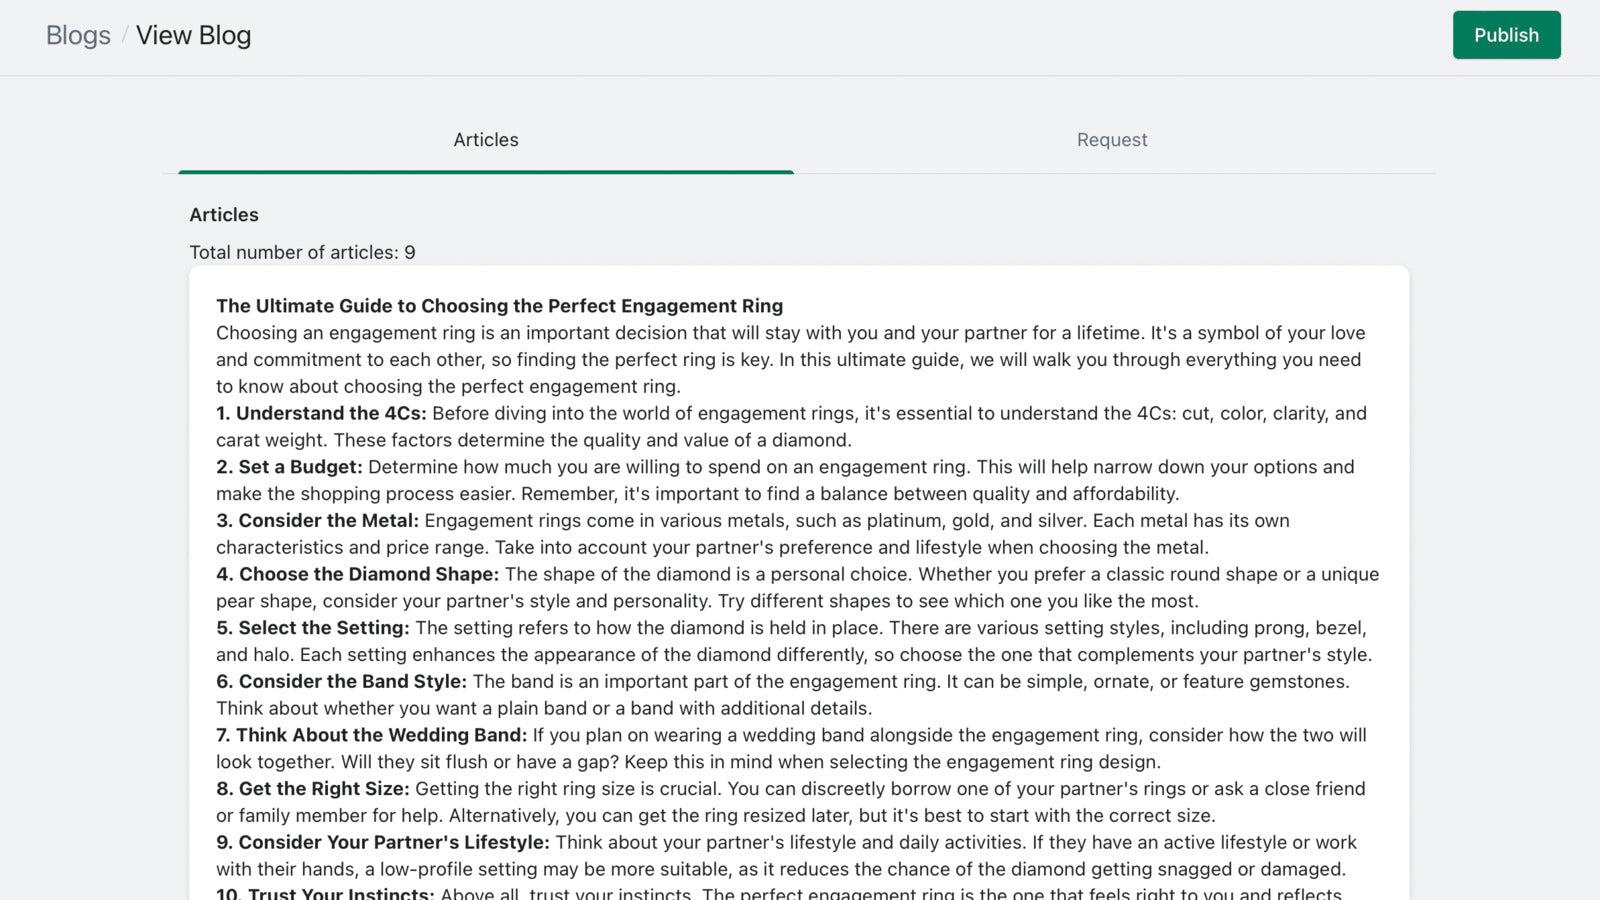Click the View Blog breadcrumb label
Image resolution: width=1600 pixels, height=900 pixels.
coord(194,35)
